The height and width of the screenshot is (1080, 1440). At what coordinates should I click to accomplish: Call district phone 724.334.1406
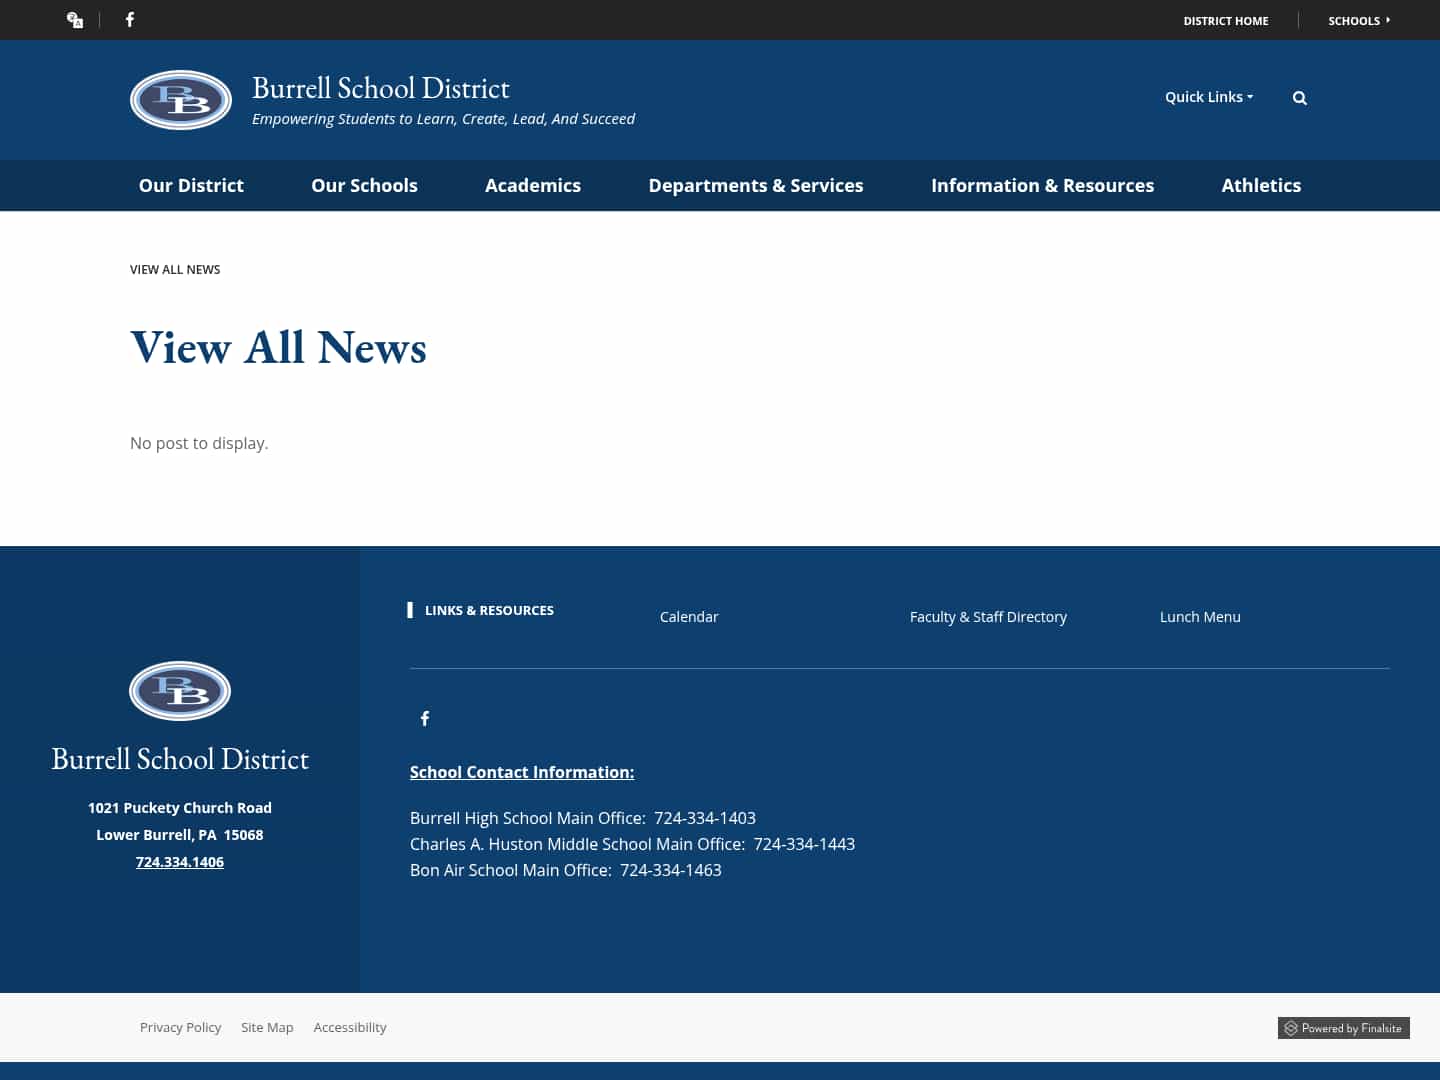point(180,862)
